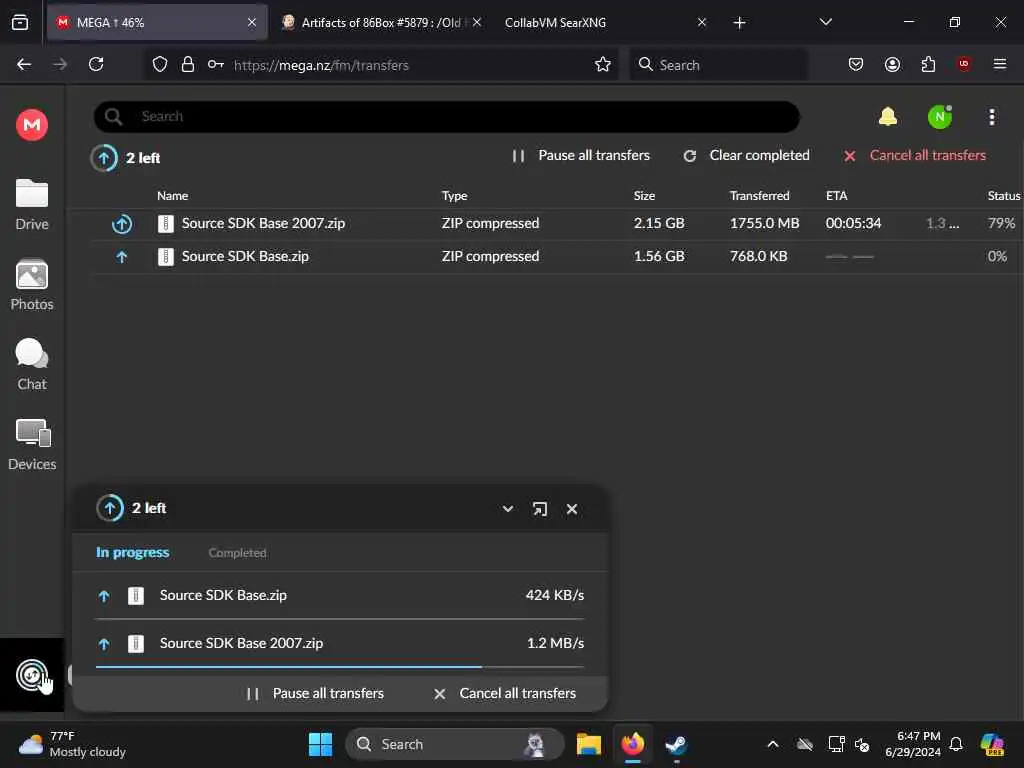Open the Devices section
Viewport: 1024px width, 768px height.
point(31,445)
